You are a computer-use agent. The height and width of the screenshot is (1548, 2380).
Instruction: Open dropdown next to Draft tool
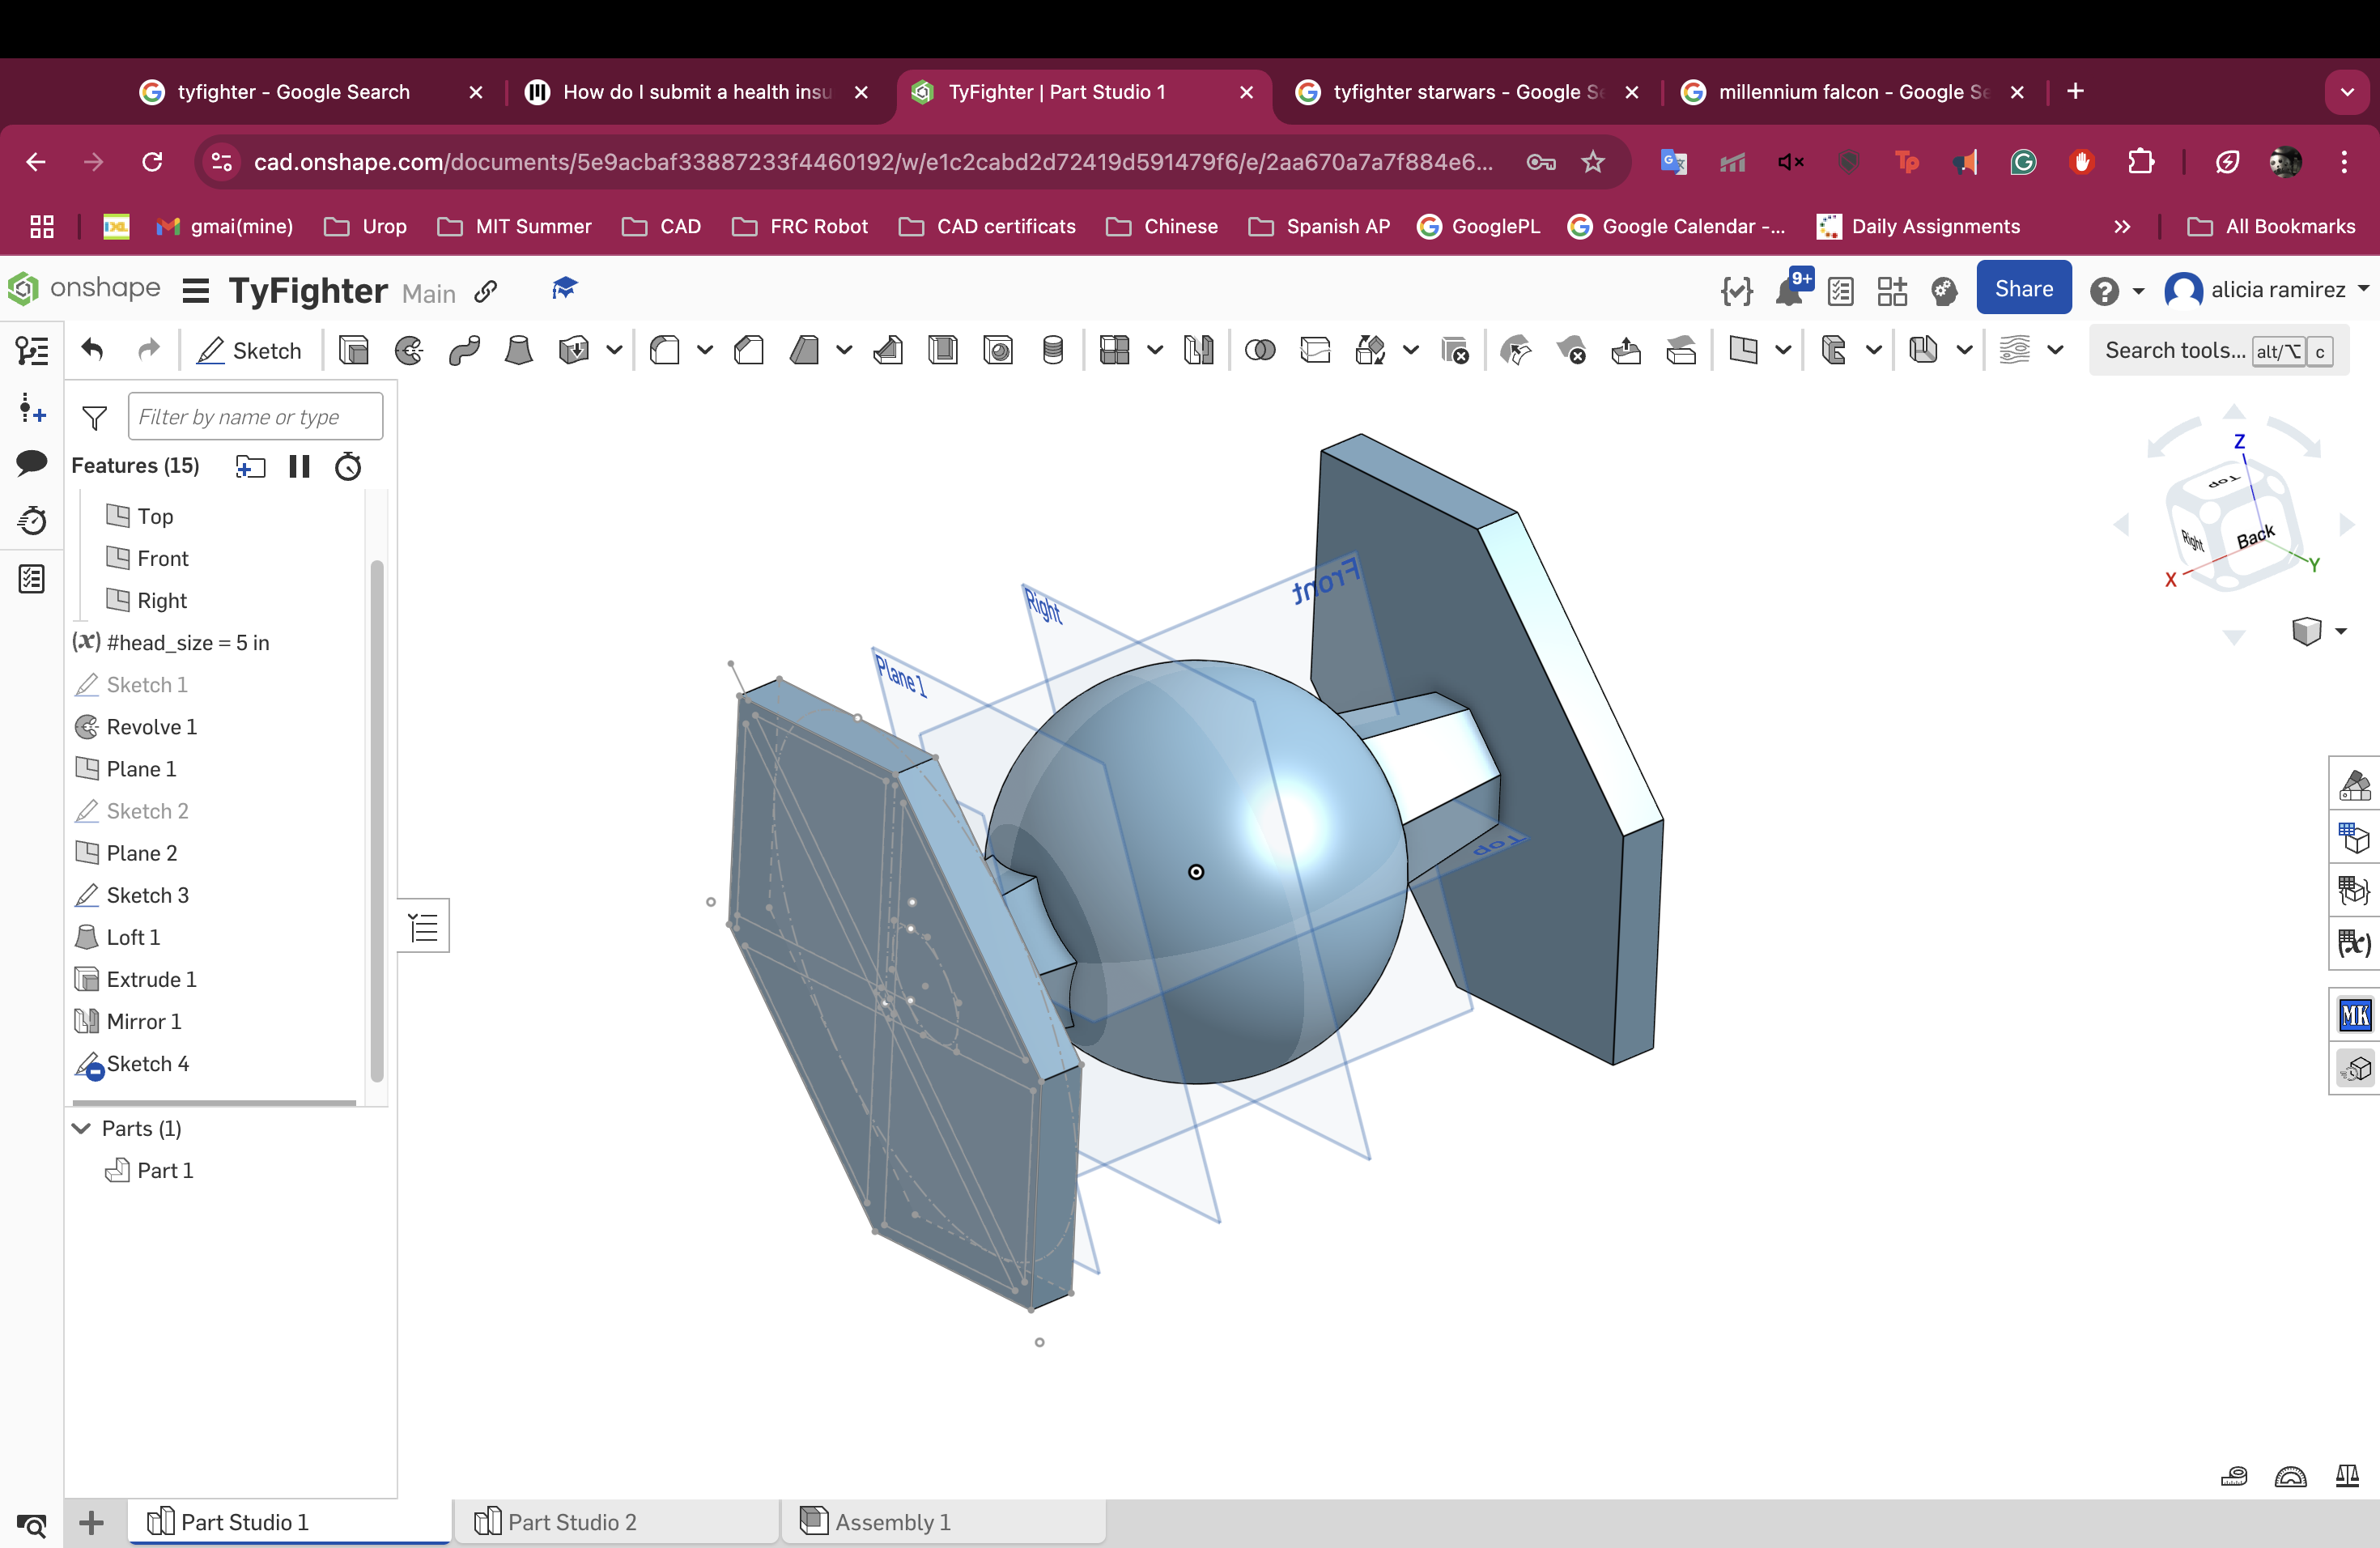(x=845, y=351)
